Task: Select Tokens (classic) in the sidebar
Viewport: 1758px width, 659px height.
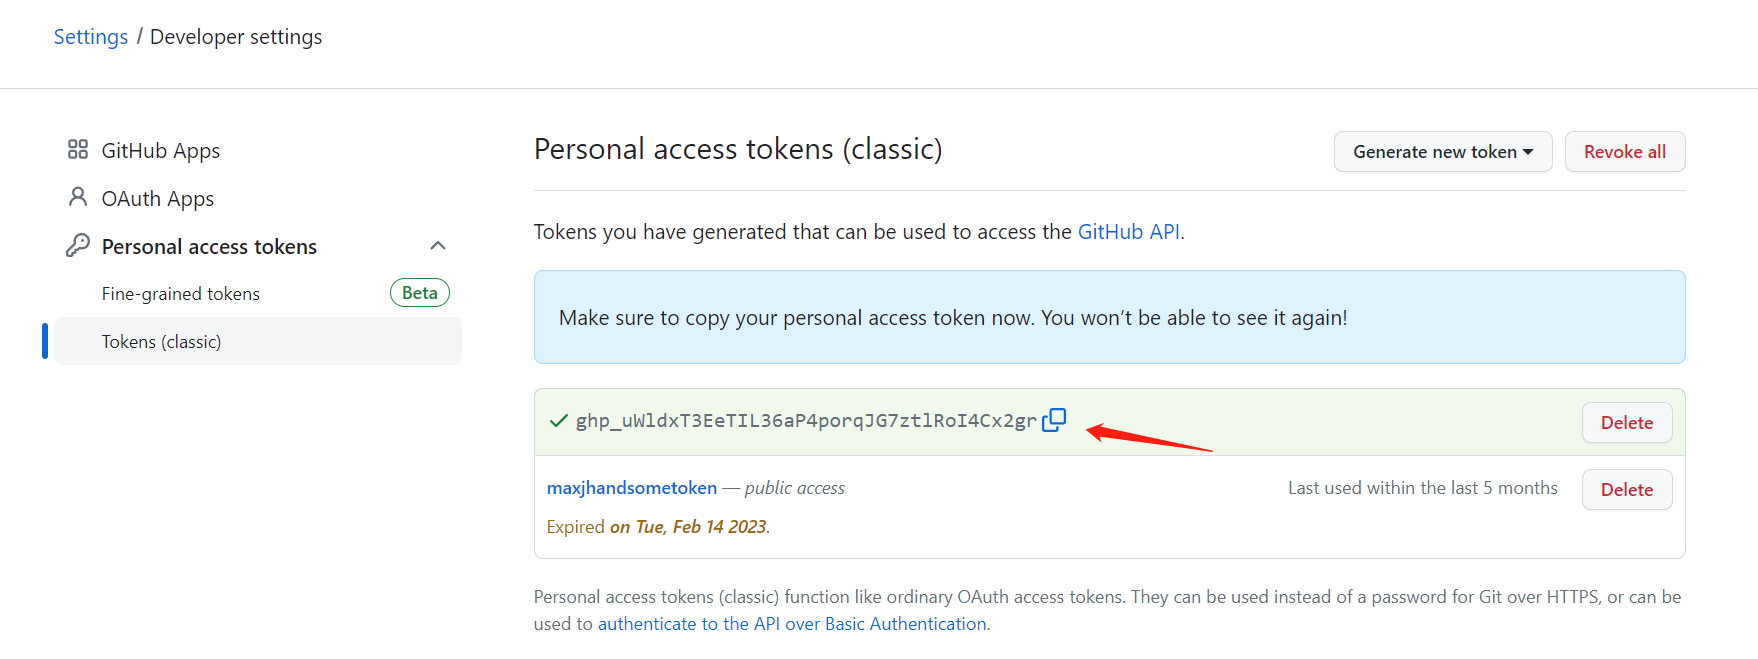Action: click(161, 342)
